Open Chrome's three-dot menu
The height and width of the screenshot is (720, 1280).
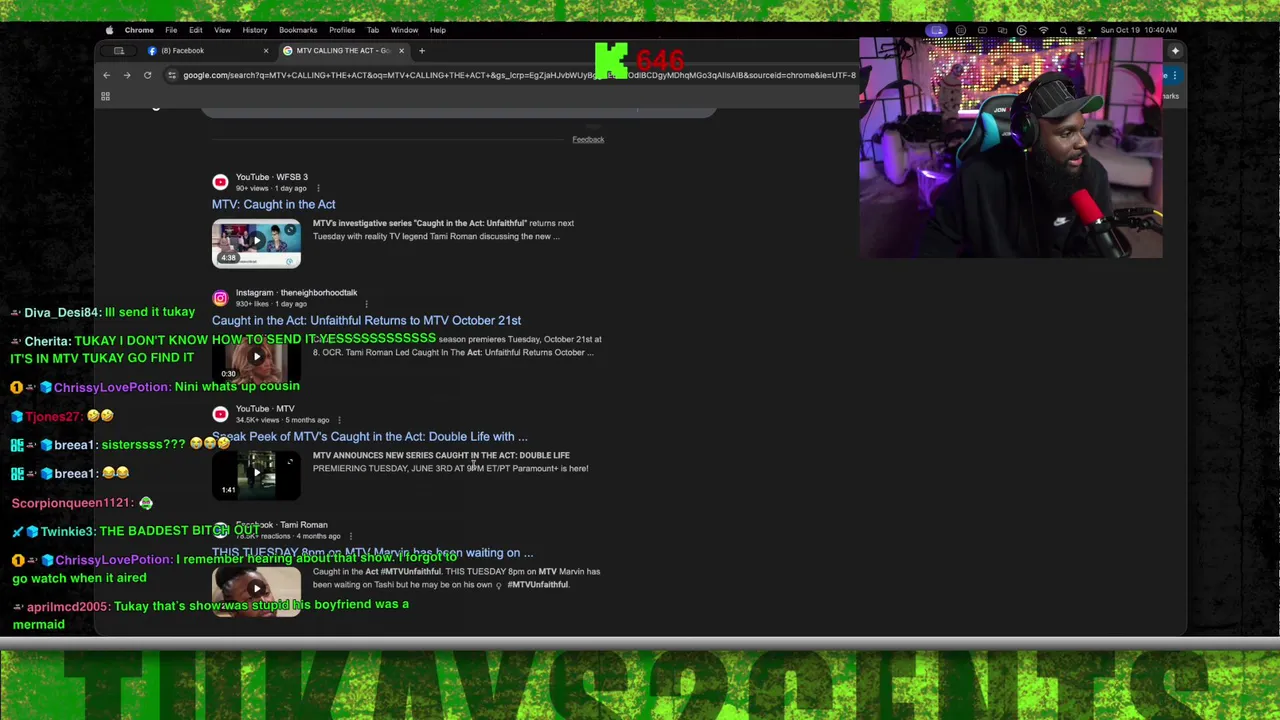(1175, 75)
